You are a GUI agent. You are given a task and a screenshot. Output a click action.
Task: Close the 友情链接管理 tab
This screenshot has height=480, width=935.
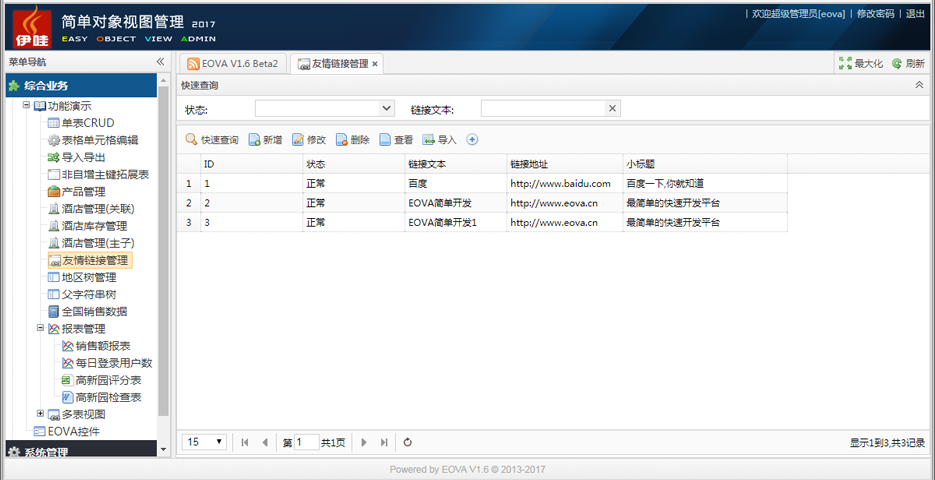[x=375, y=64]
